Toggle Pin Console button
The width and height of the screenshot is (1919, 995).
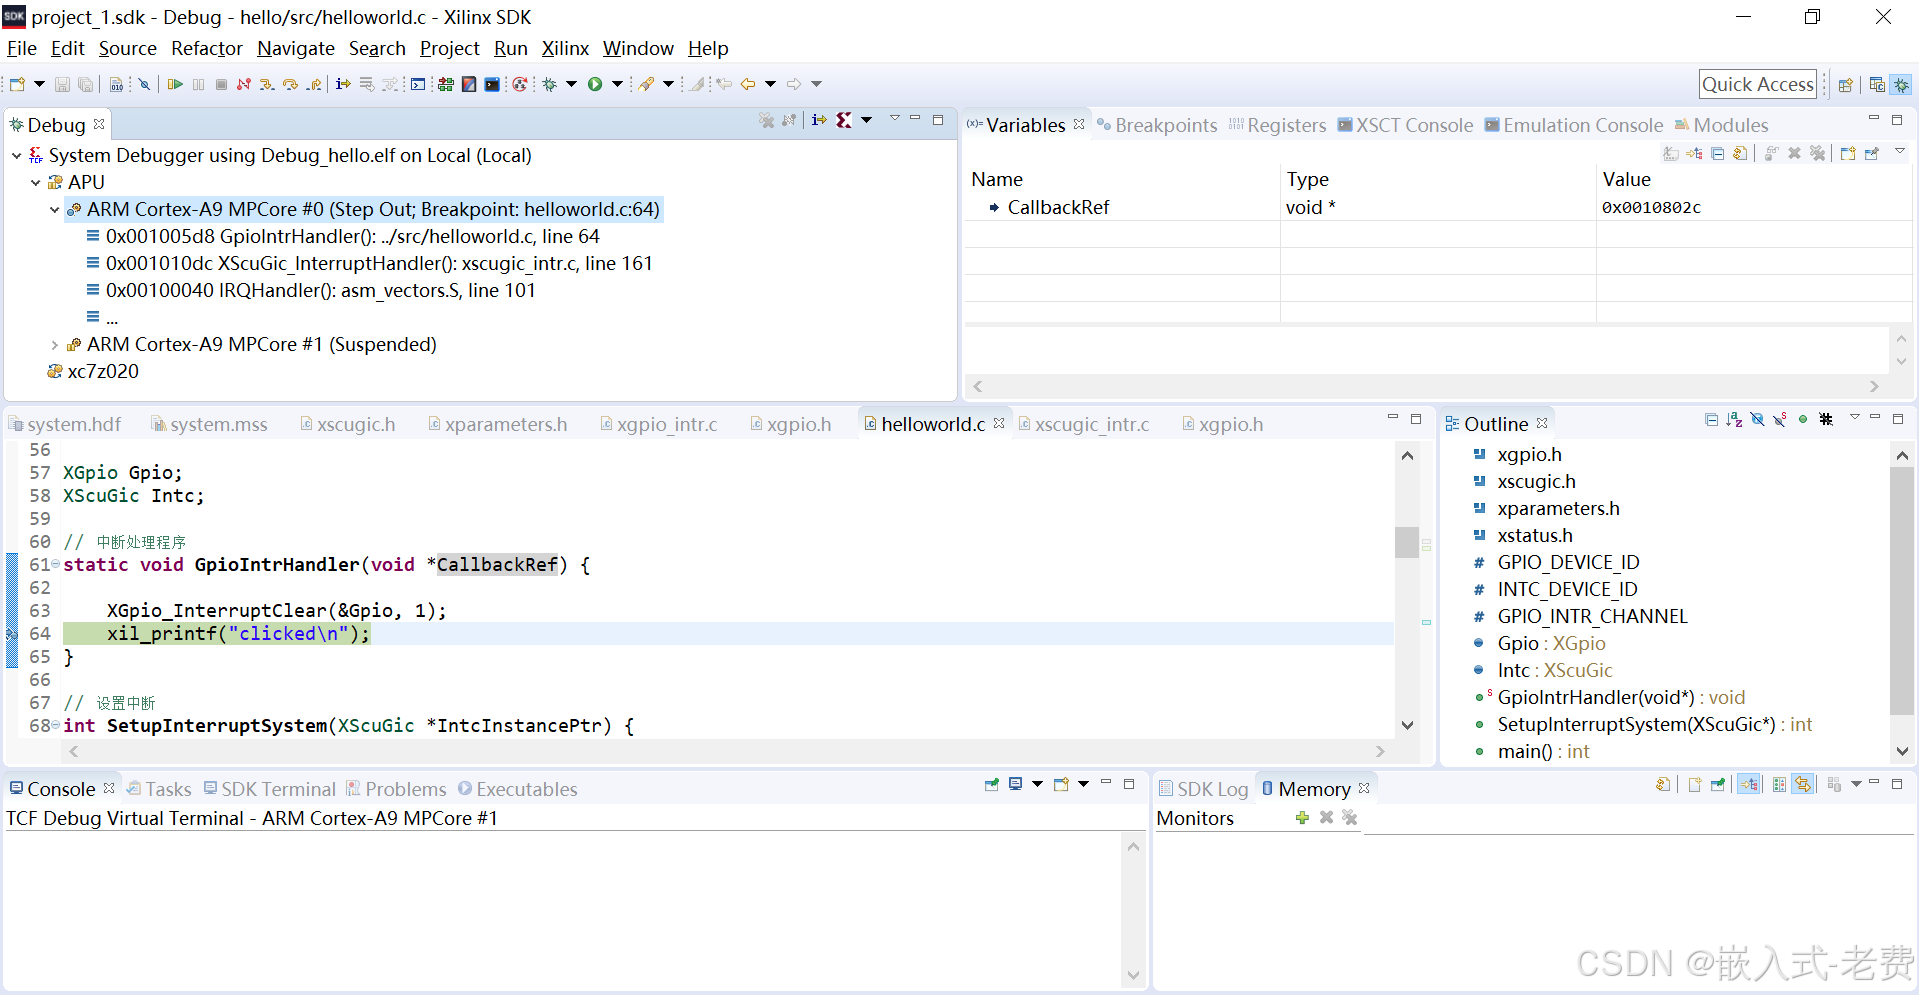click(992, 784)
